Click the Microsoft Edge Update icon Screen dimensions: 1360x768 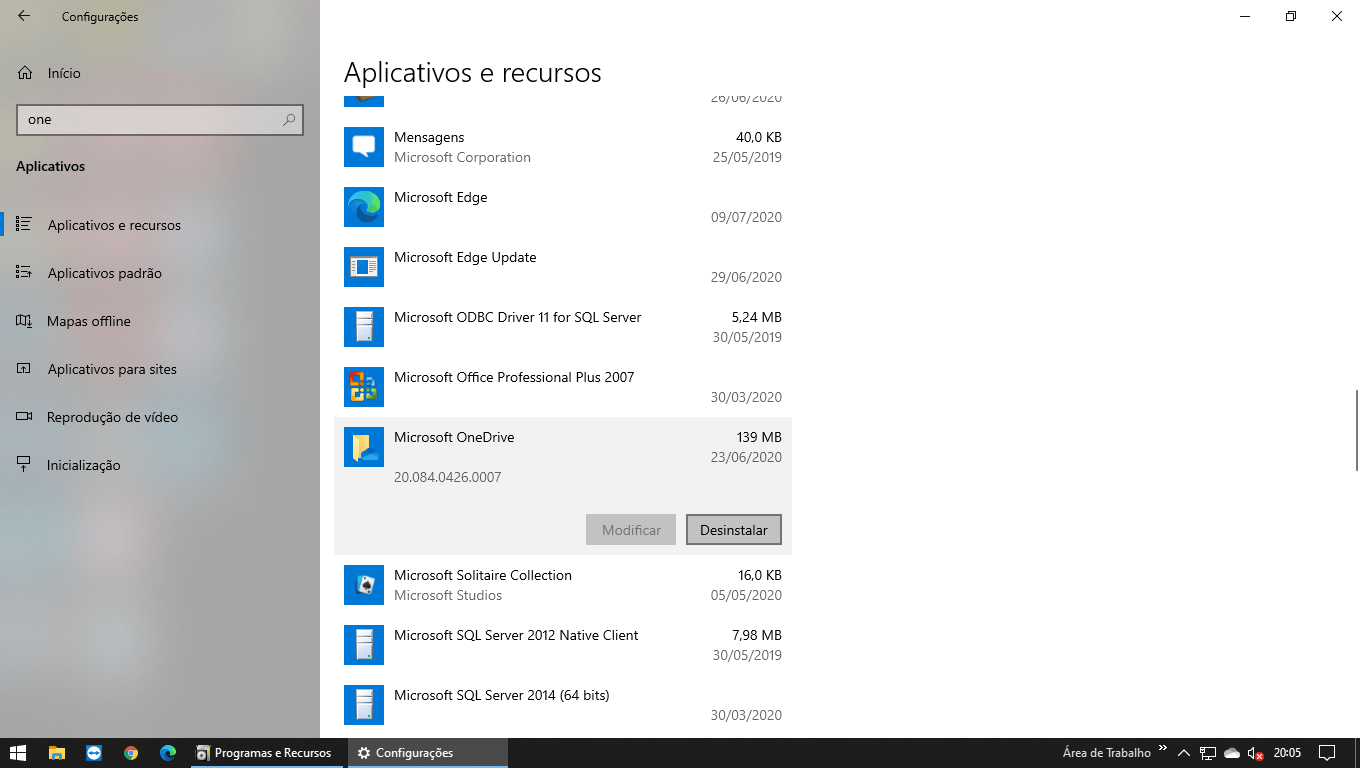364,267
